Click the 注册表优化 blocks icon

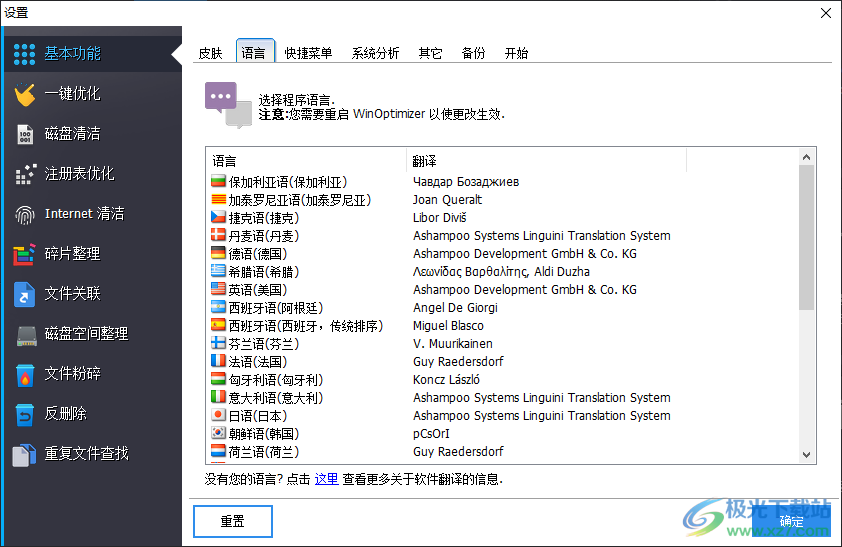pyautogui.click(x=25, y=174)
